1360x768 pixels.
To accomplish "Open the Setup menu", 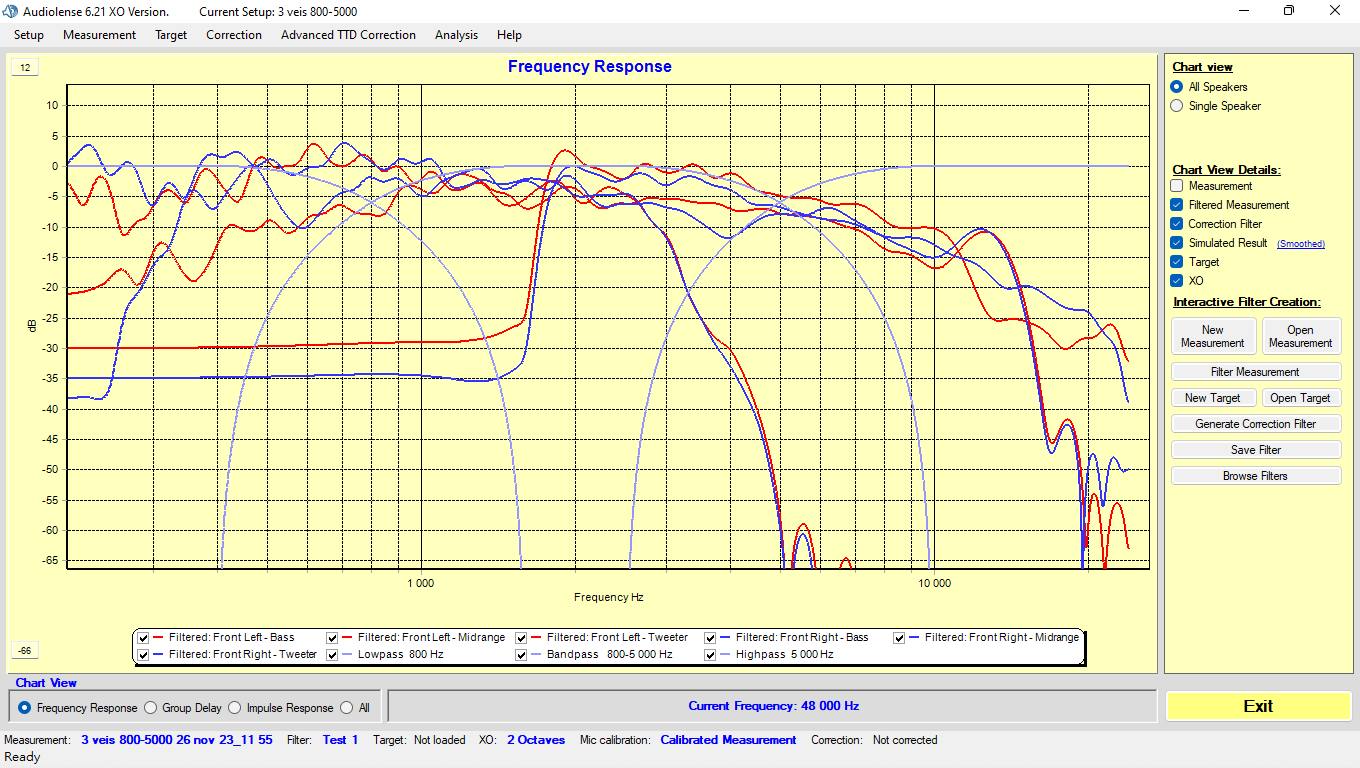I will [29, 35].
